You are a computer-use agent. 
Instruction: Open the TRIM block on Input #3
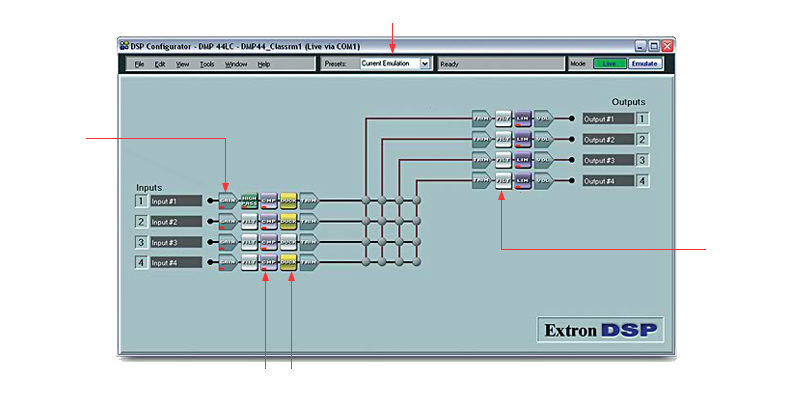point(308,242)
